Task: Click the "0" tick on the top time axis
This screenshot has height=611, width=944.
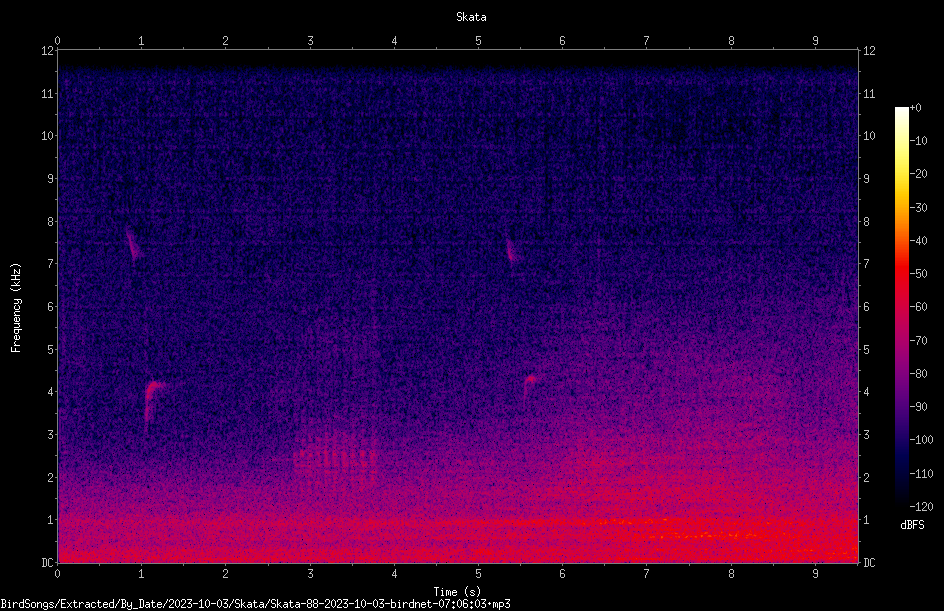Action: (x=57, y=41)
